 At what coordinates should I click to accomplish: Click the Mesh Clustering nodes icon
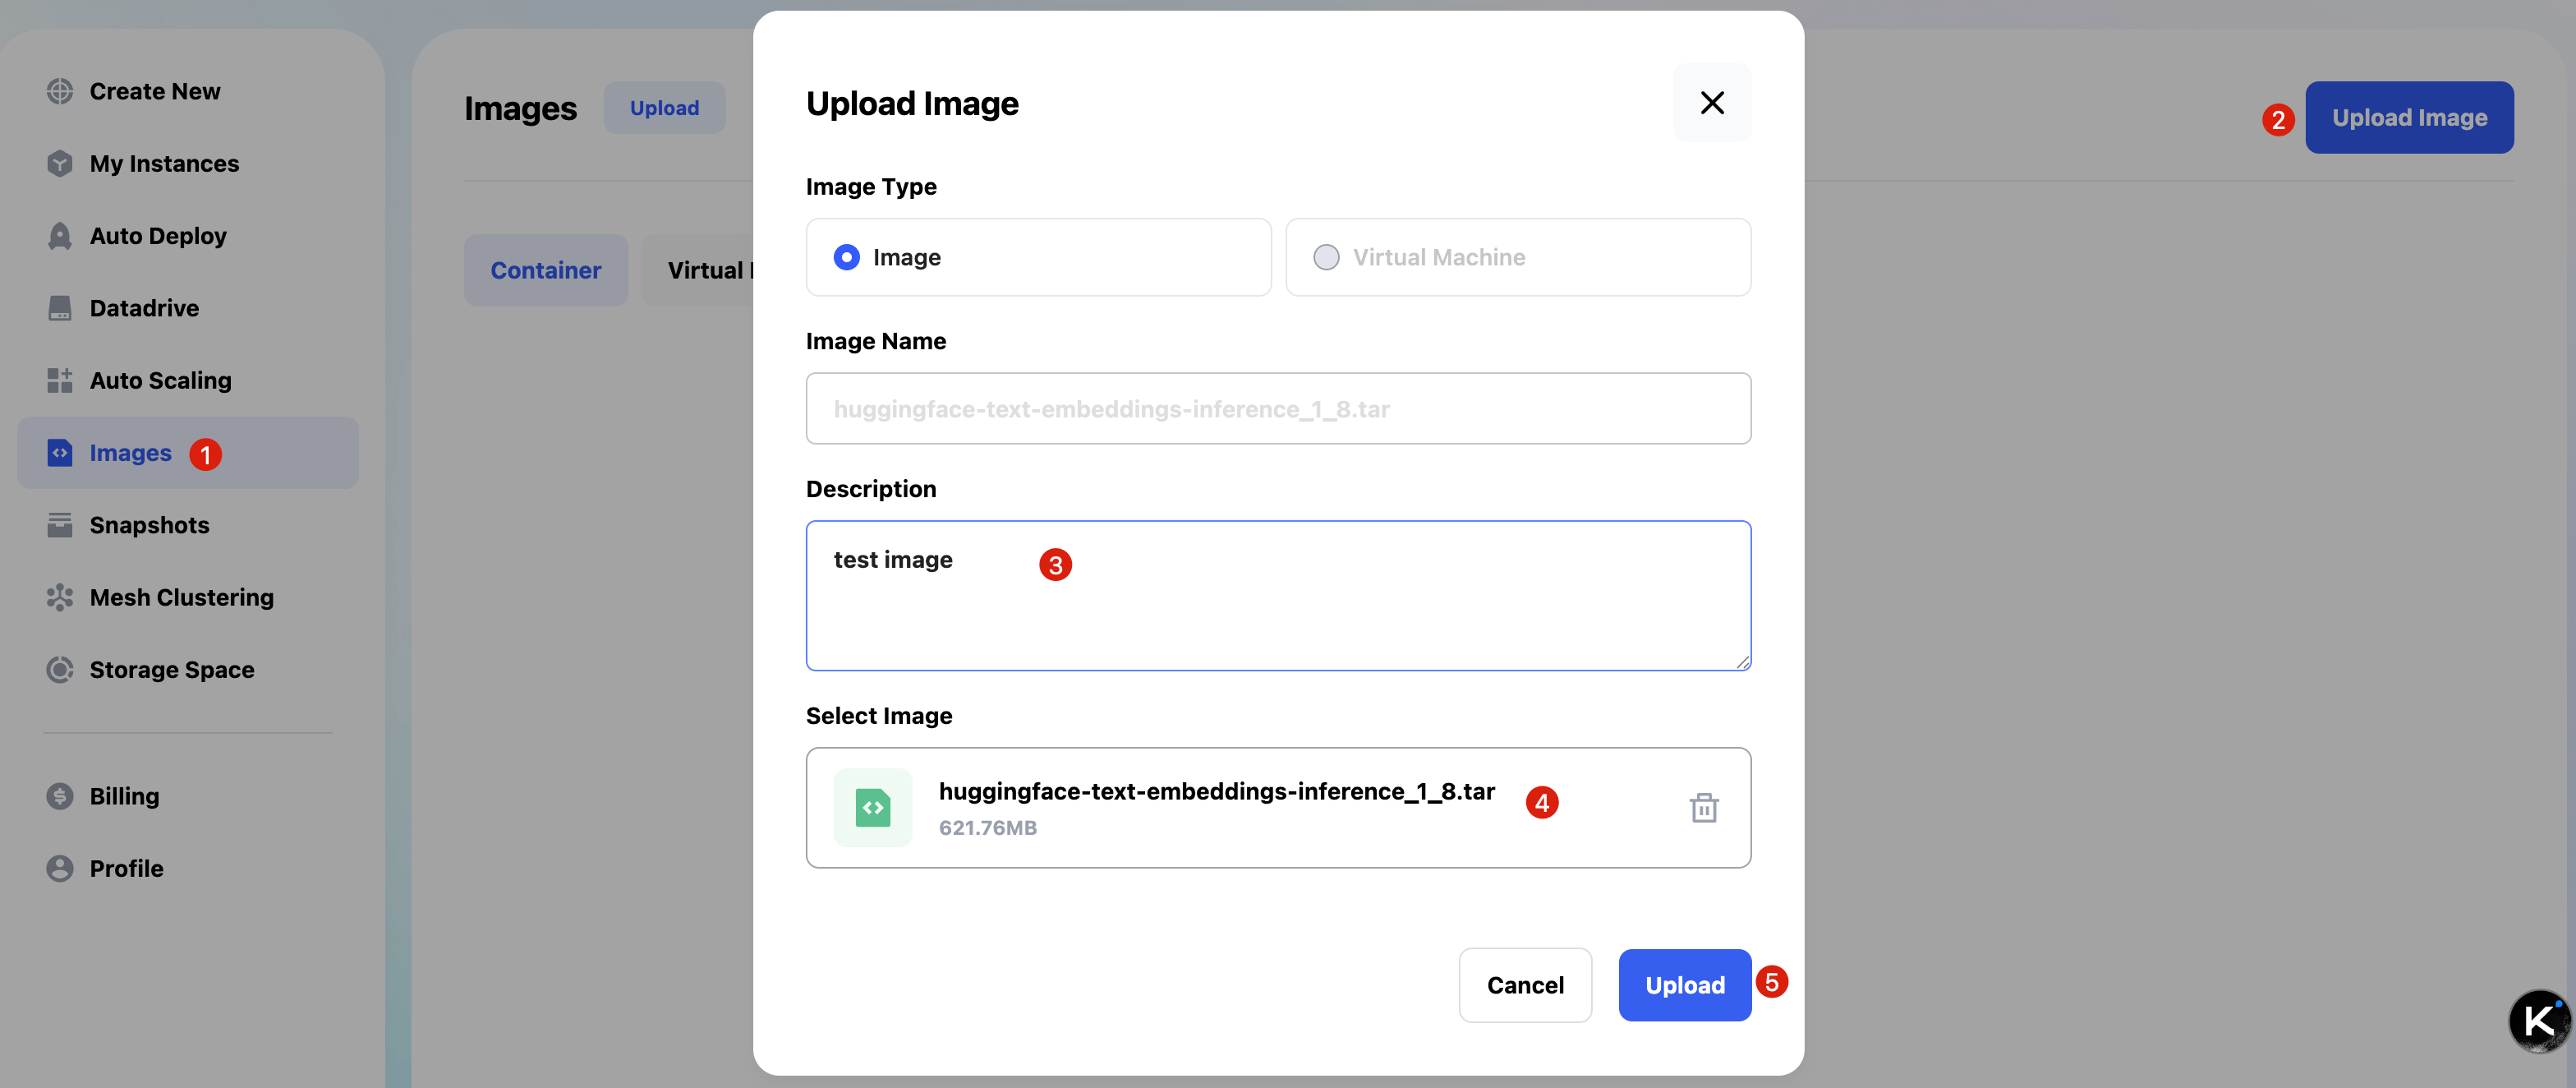click(60, 597)
